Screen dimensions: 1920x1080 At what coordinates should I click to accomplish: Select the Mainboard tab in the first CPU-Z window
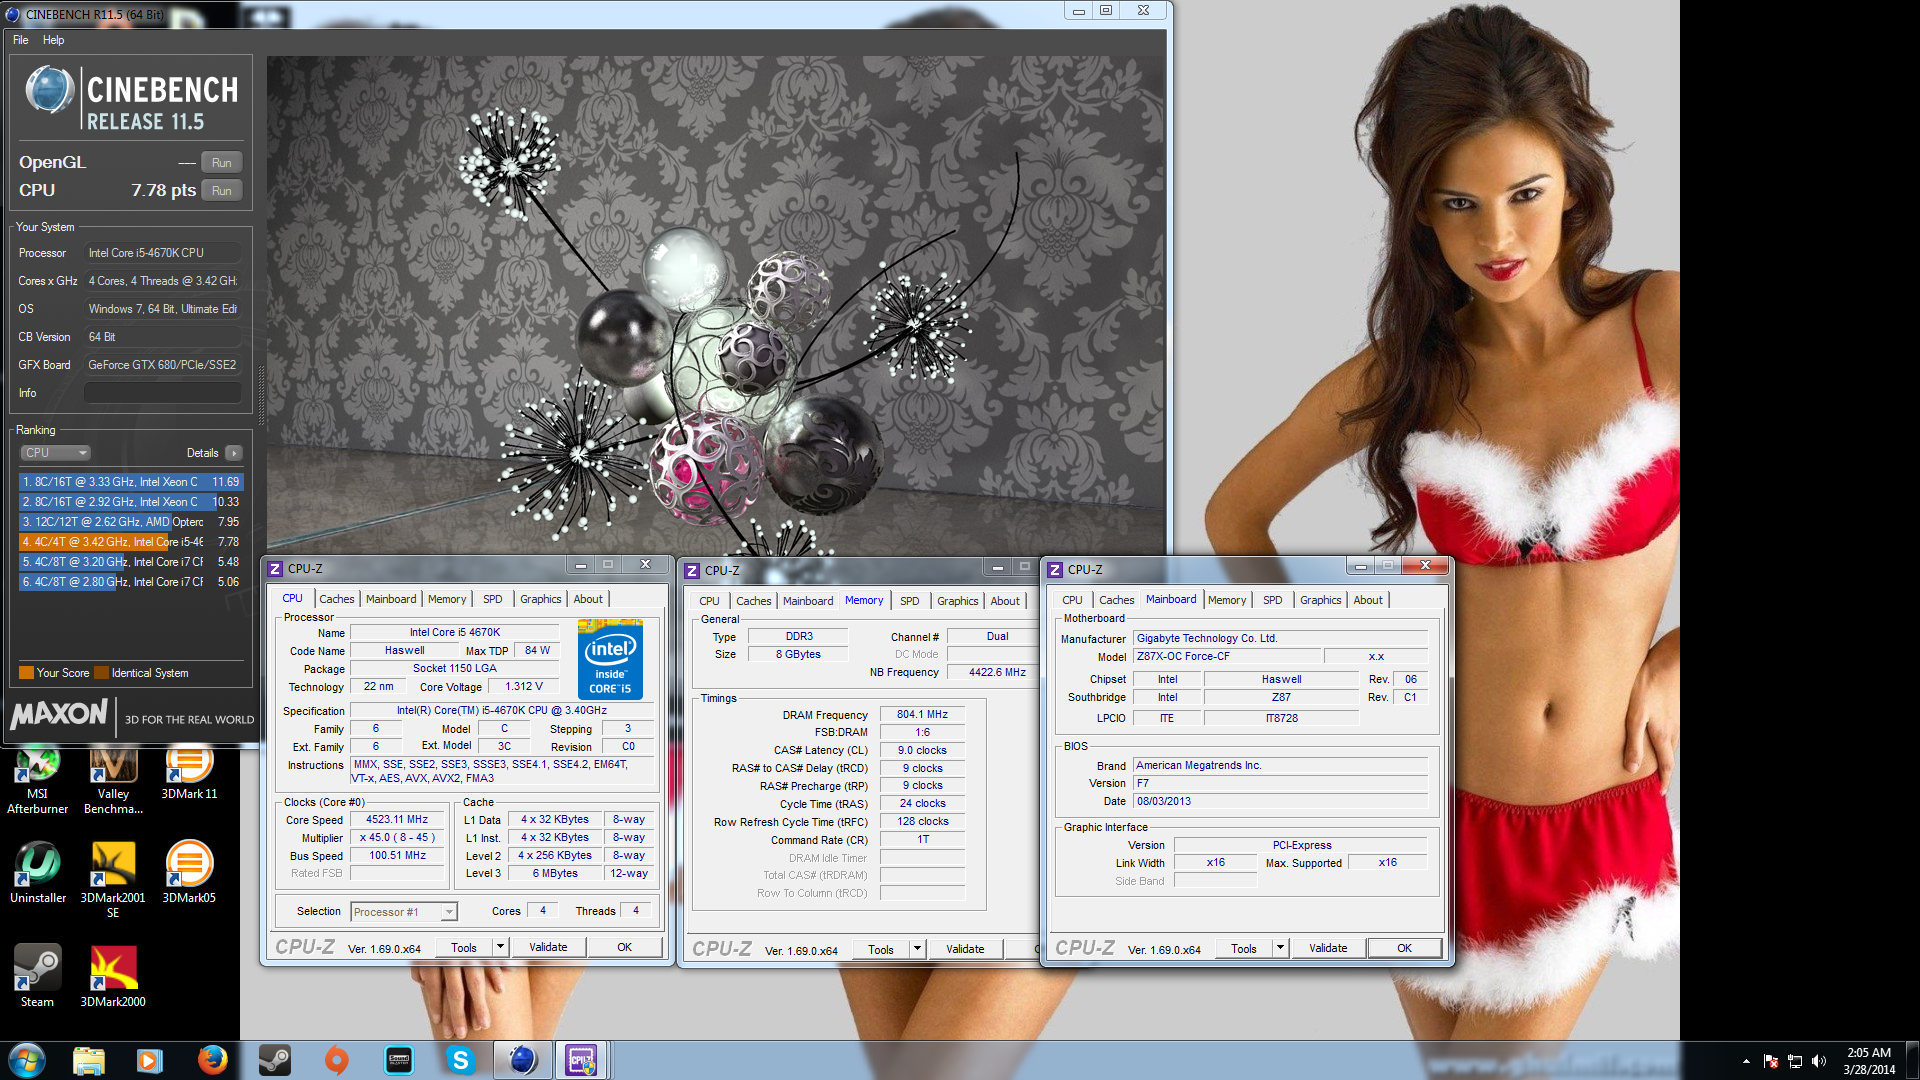(391, 599)
